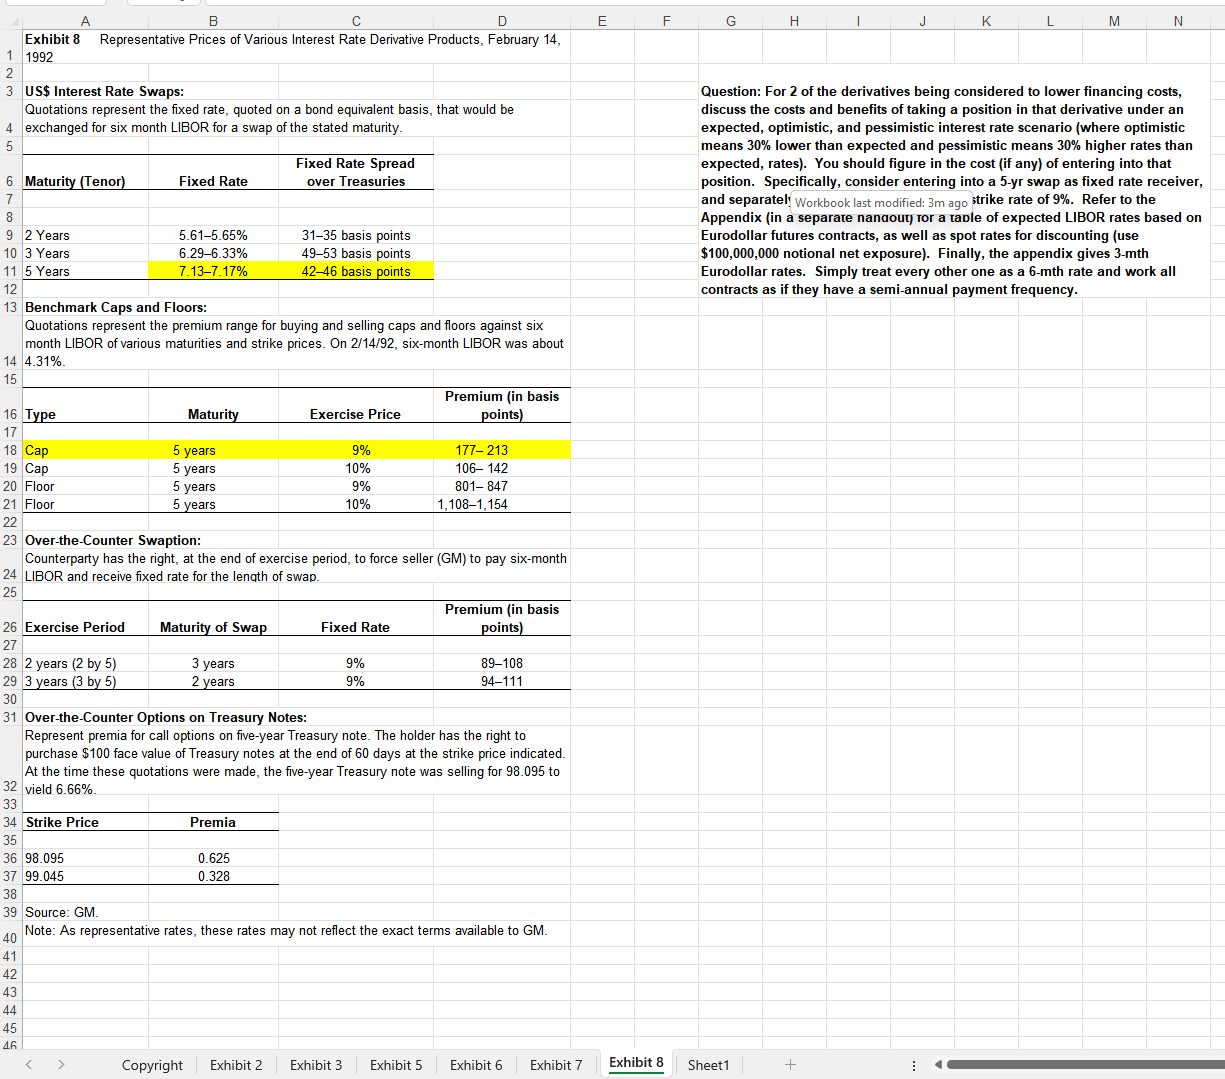This screenshot has width=1225, height=1079.
Task: Go to the previous sheet using left arrow
Action: click(x=29, y=1065)
